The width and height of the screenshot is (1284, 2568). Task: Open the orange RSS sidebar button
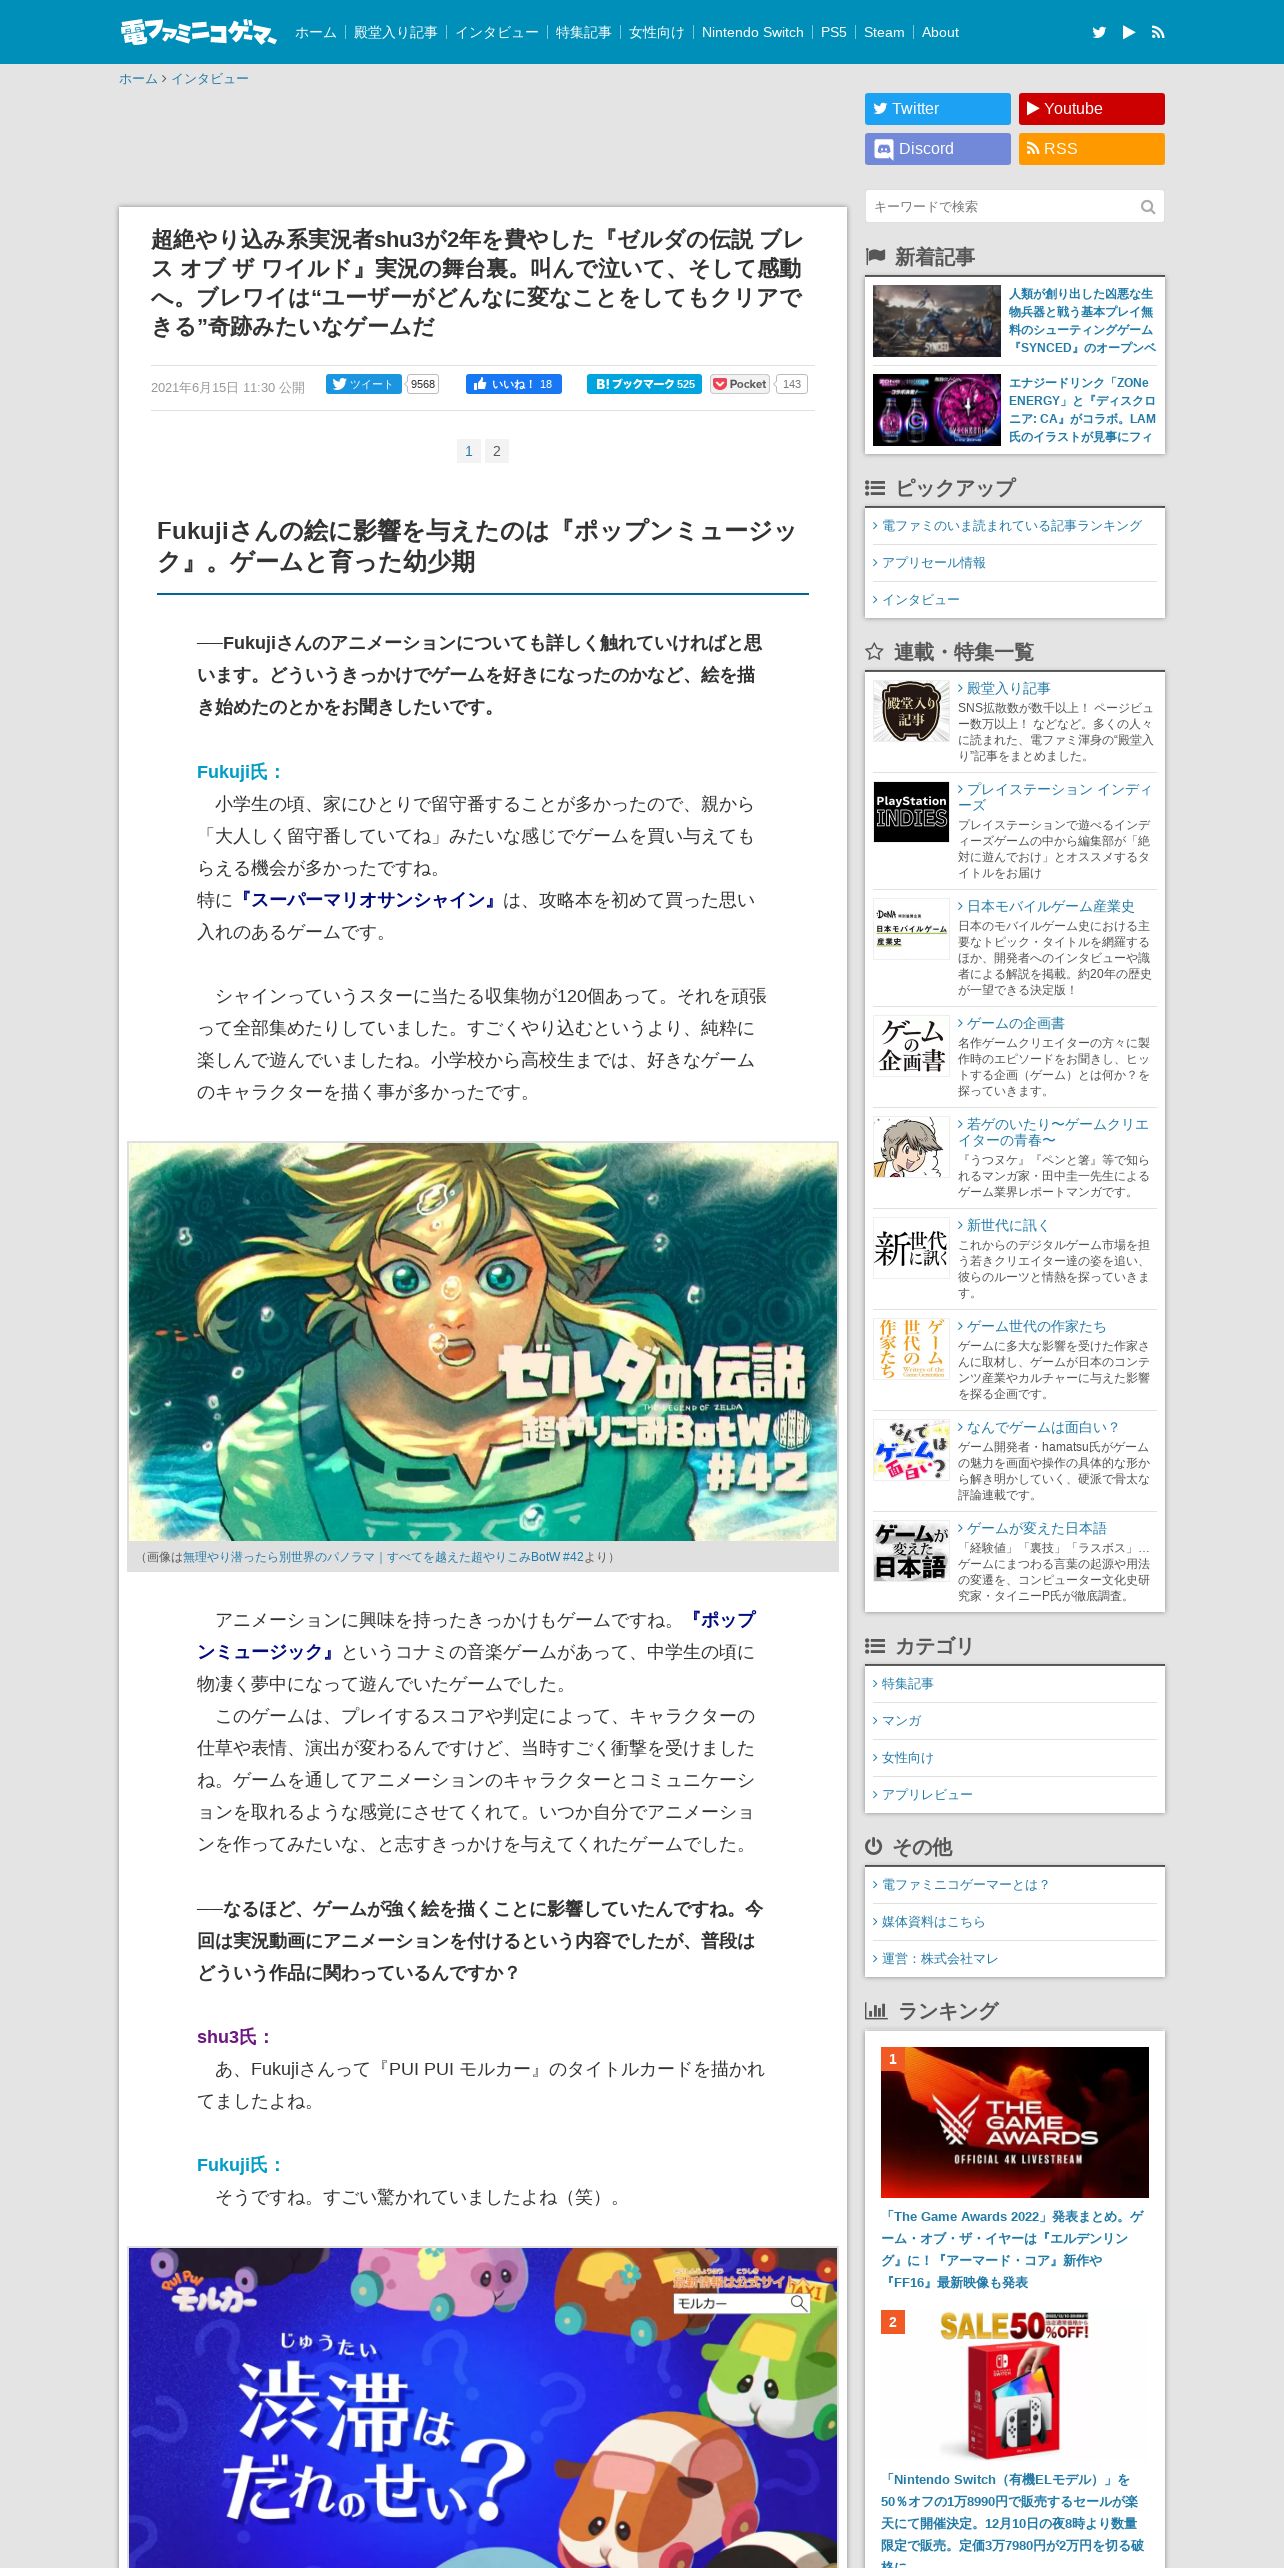tap(1092, 149)
